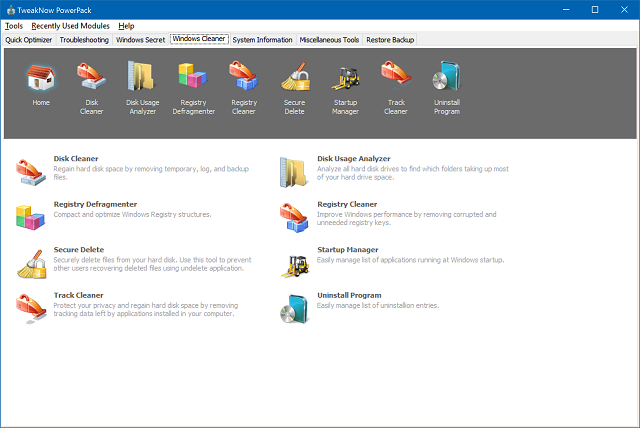Click the Disk Usage Analyzer heading link

coord(354,159)
